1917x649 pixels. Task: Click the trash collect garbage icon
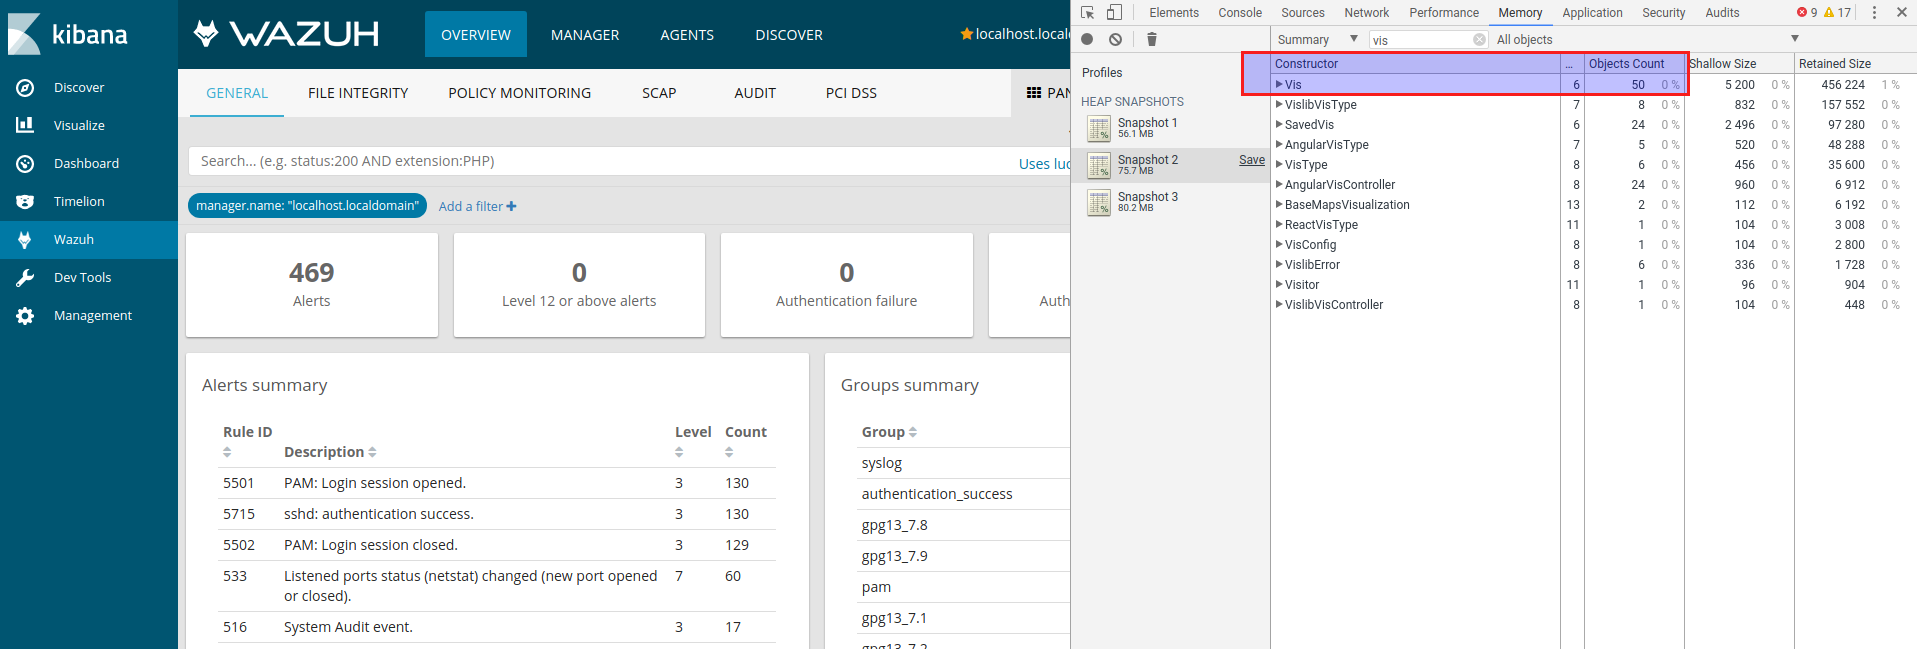coord(1152,39)
